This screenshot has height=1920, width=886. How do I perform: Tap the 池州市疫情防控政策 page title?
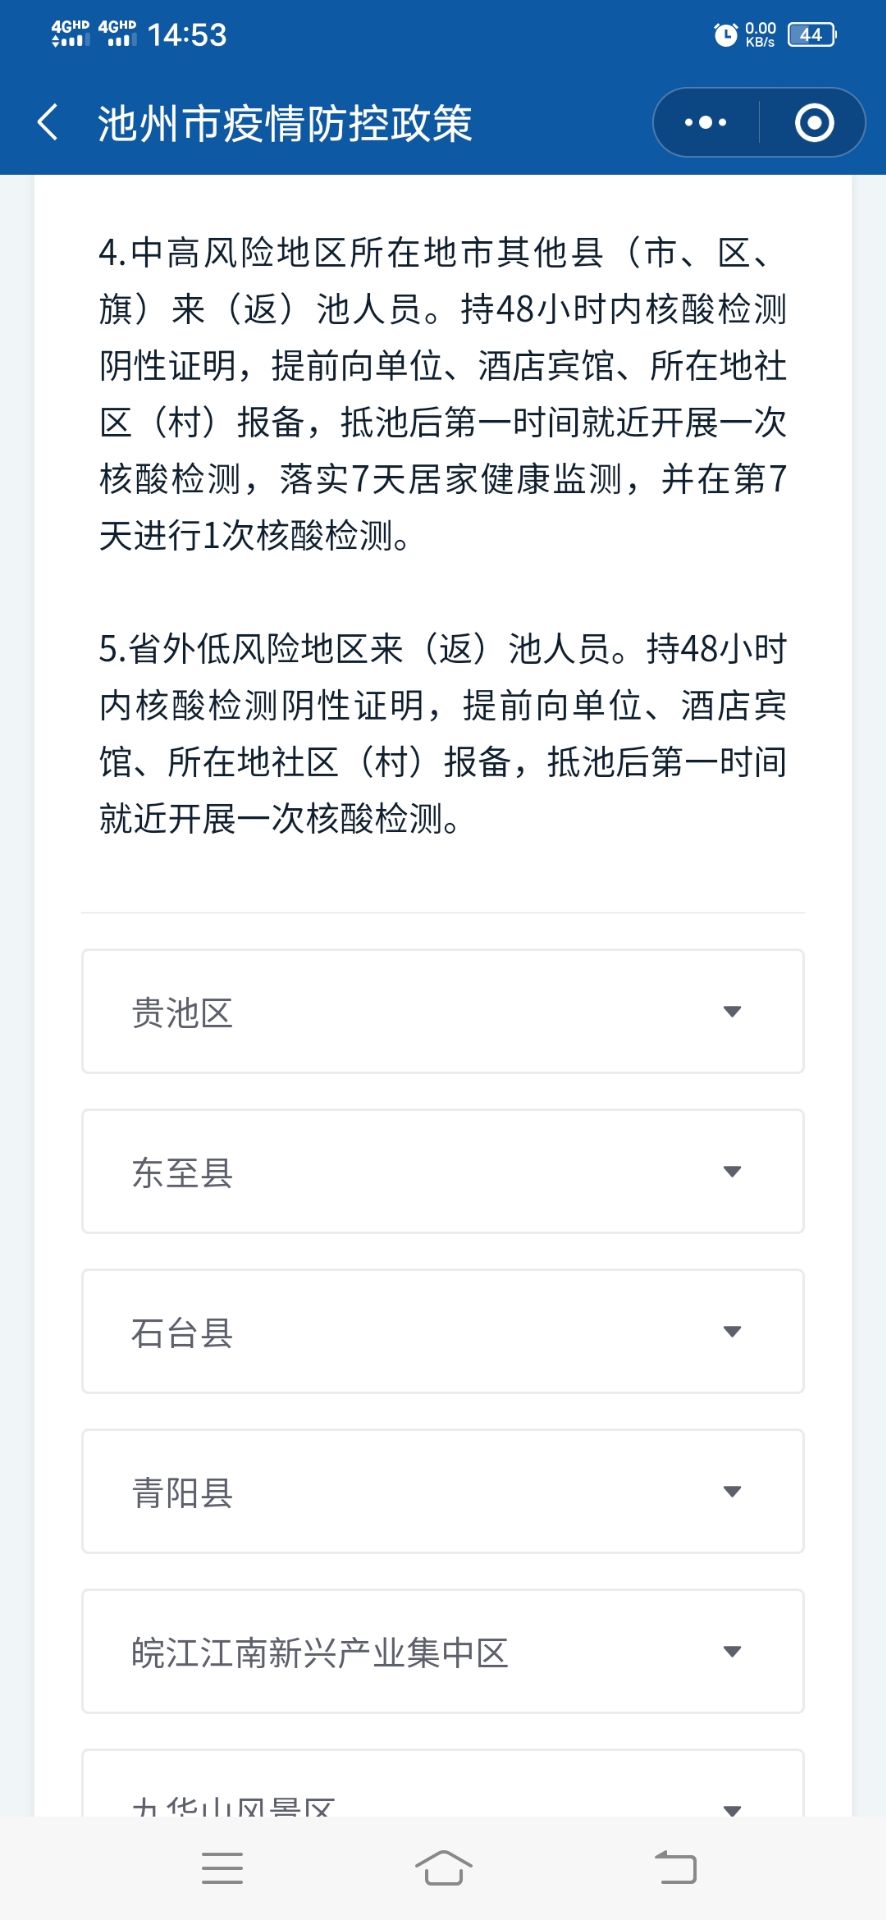point(285,124)
